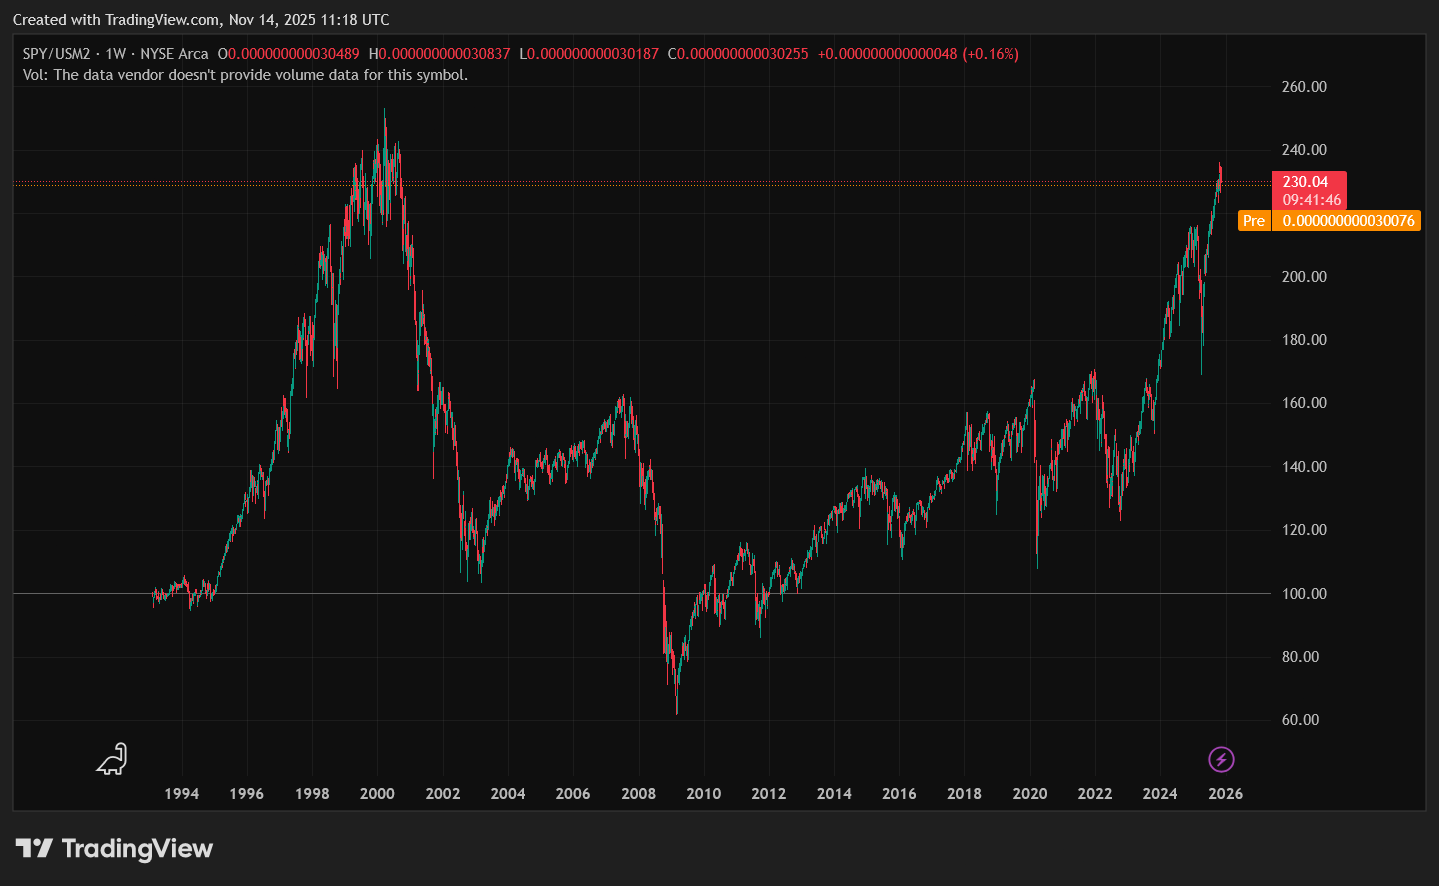Click the 2010 label on time axis
Viewport: 1439px width, 886px height.
click(x=704, y=794)
